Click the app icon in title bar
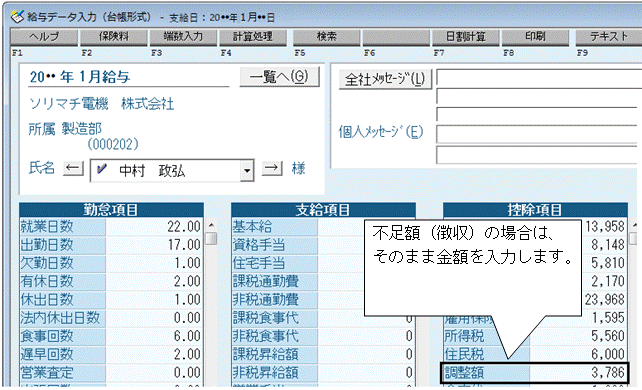Viewport: 642px width, 390px height. tap(17, 17)
